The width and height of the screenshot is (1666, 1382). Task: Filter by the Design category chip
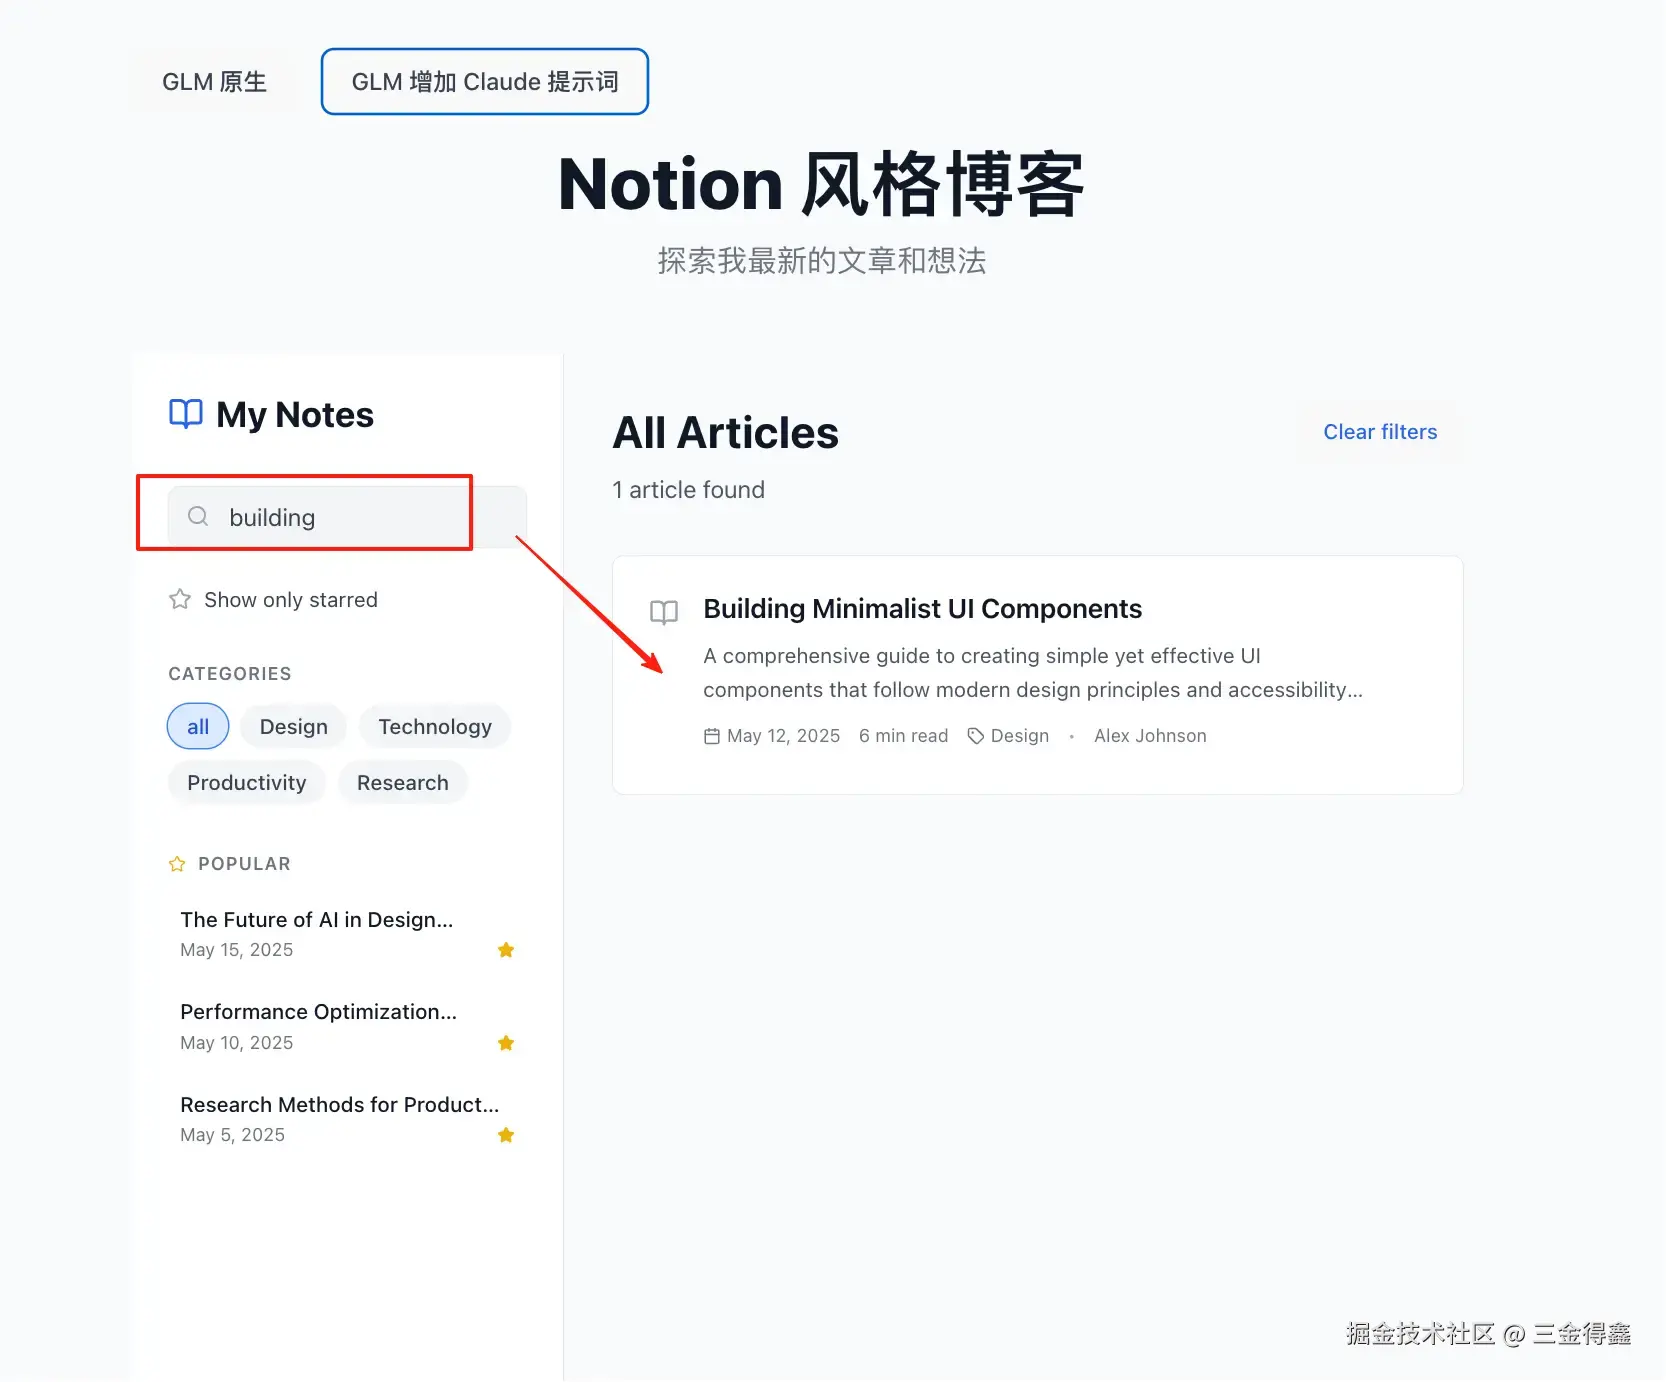(294, 727)
